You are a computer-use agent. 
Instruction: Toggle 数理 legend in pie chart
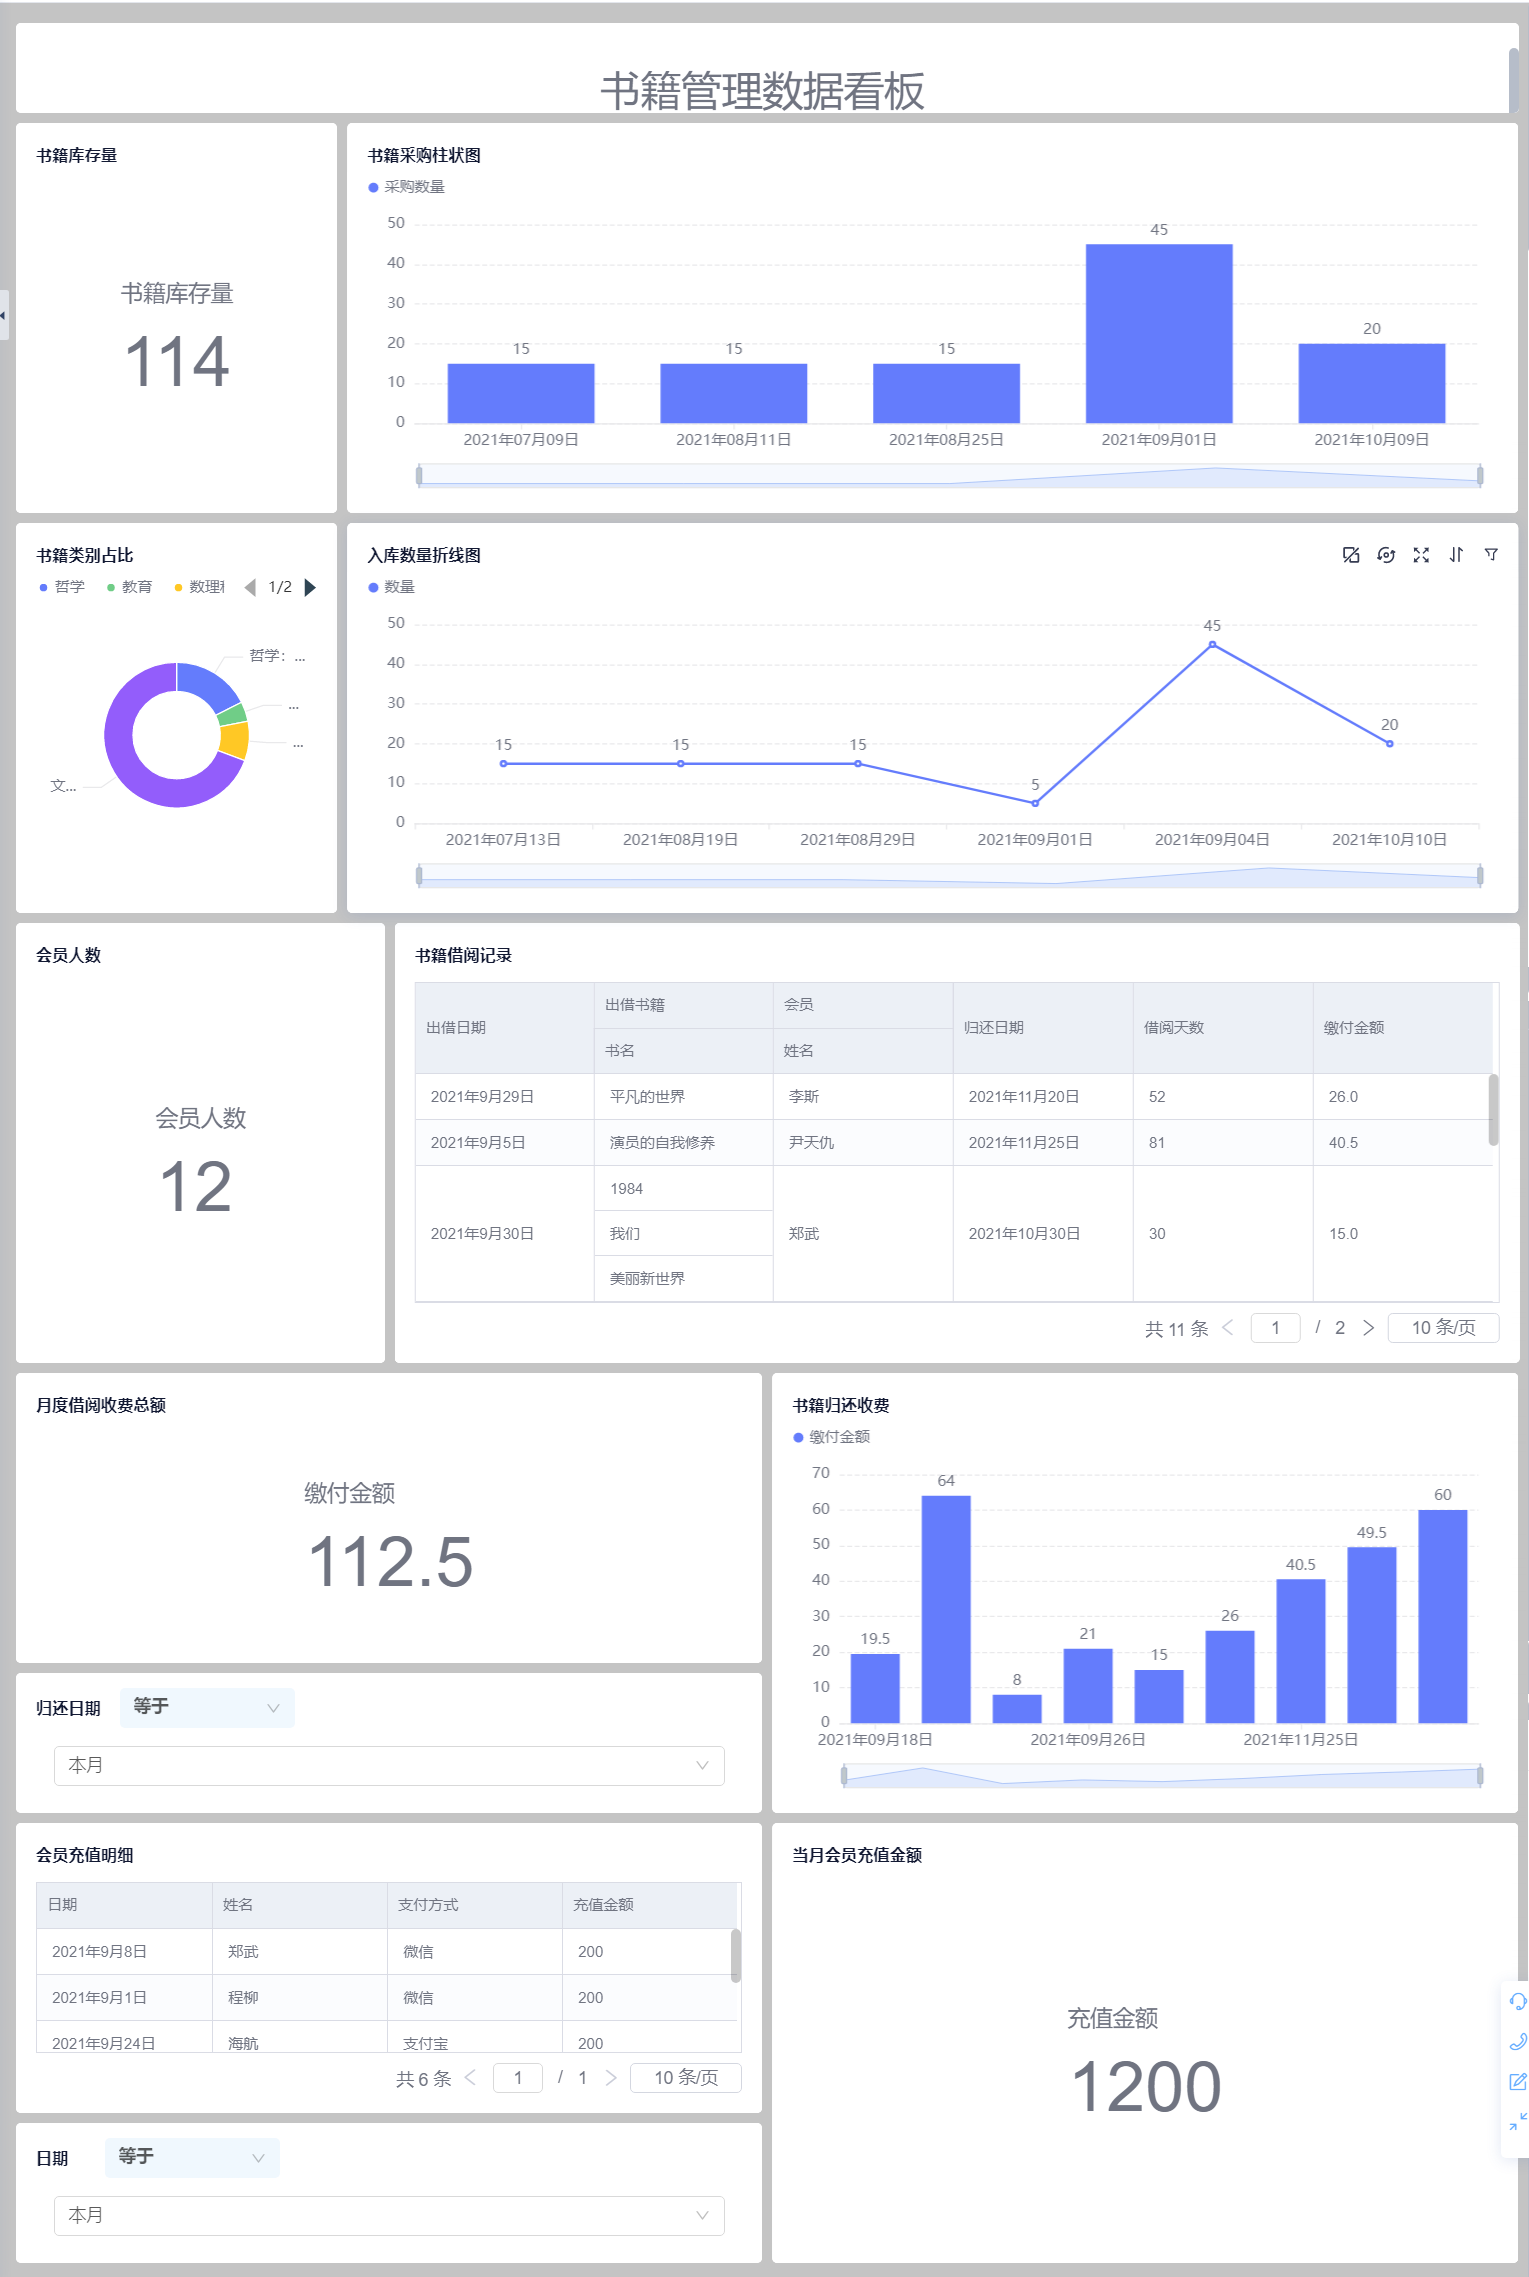pyautogui.click(x=199, y=587)
